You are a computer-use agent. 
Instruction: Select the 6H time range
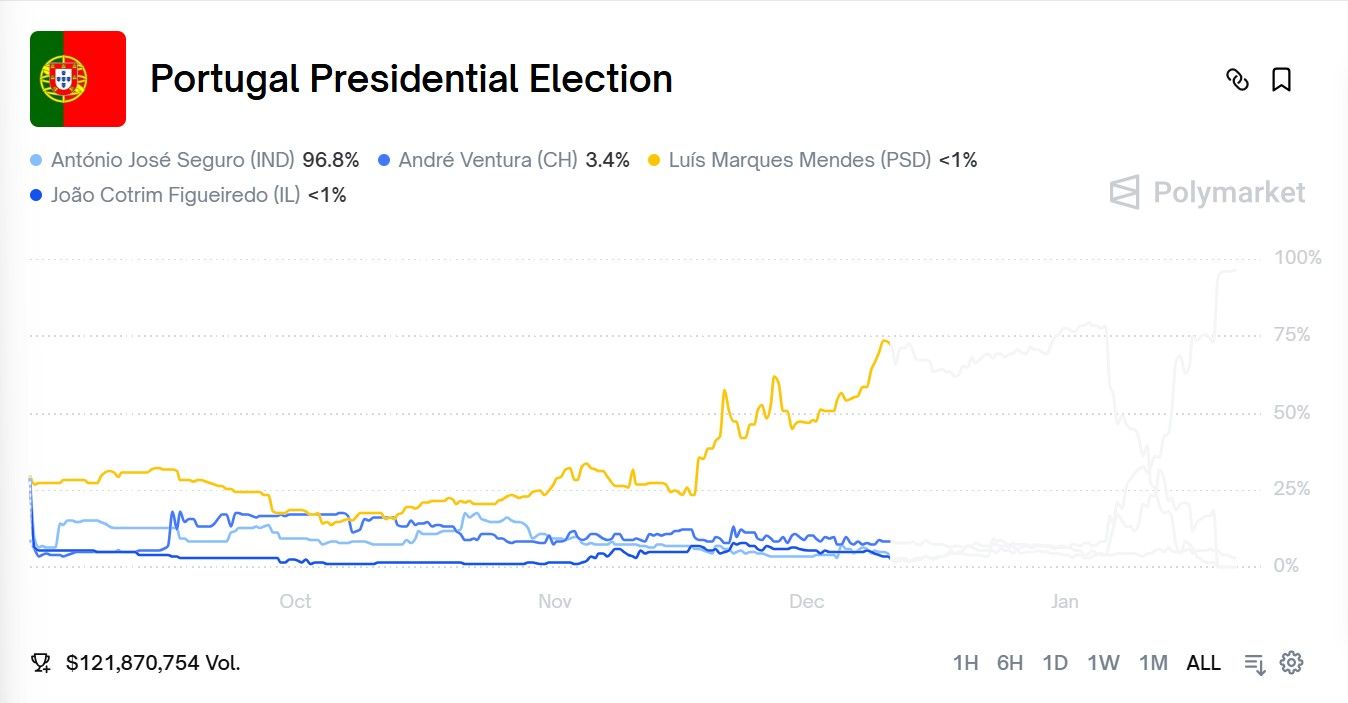1010,663
